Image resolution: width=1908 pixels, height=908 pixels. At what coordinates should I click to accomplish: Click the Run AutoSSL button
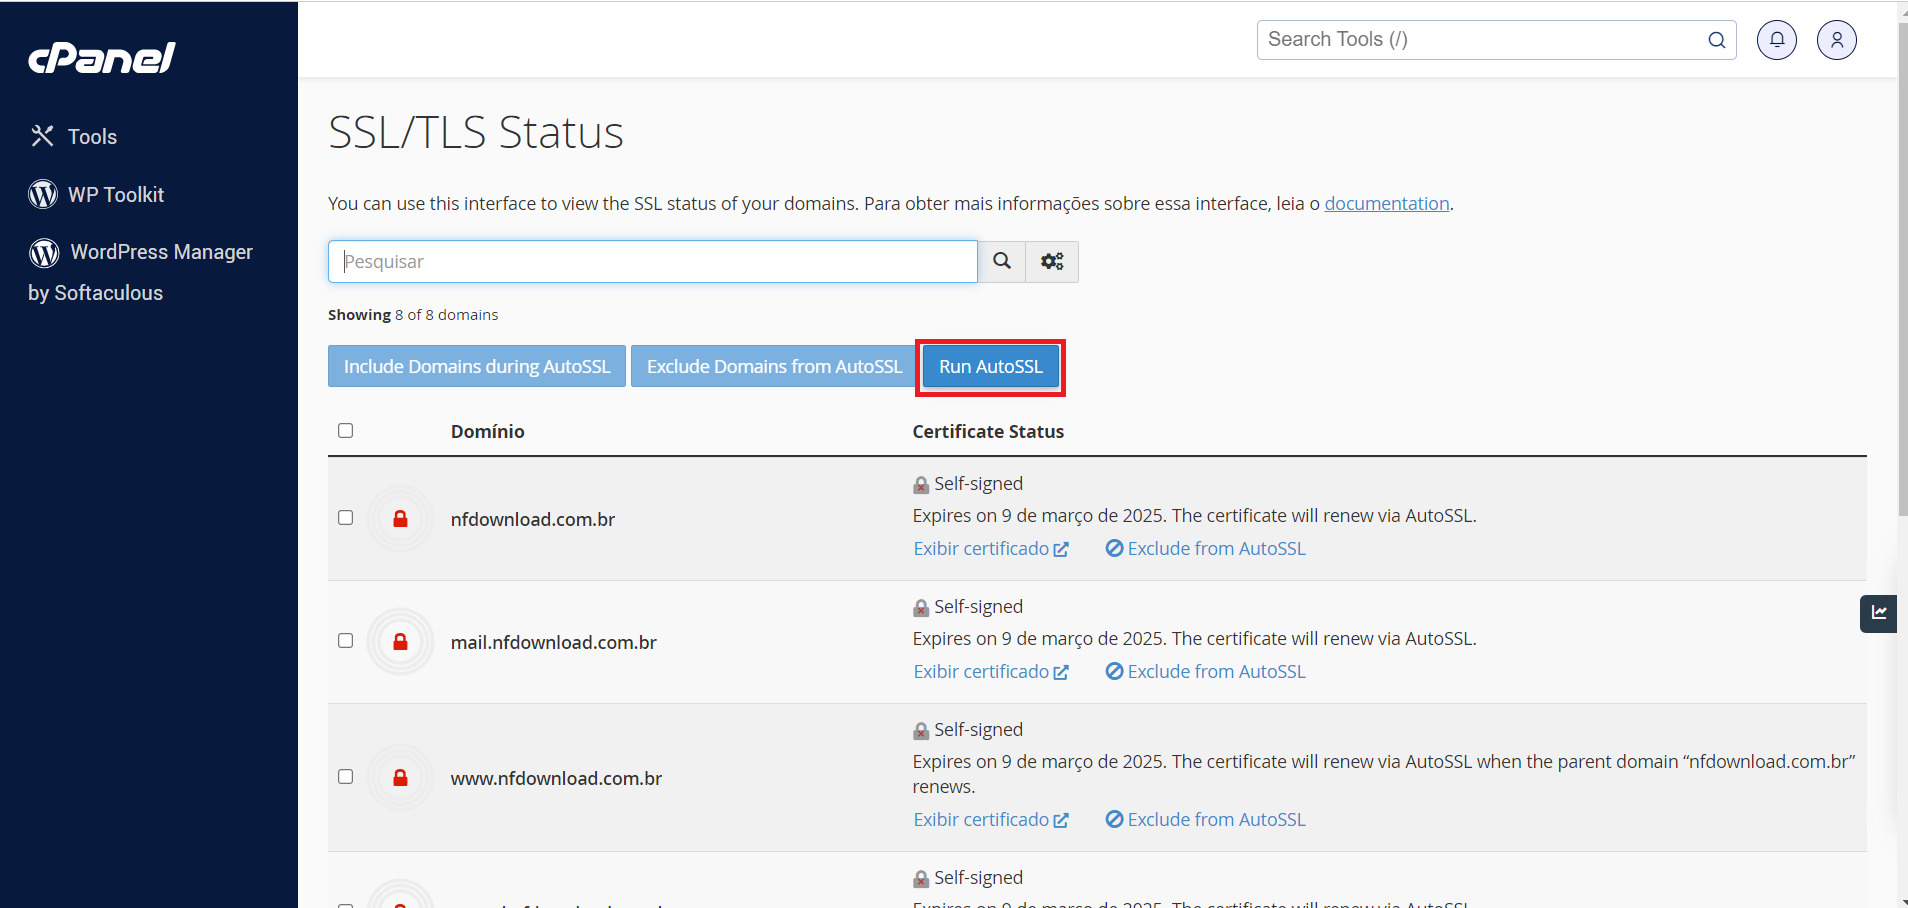pyautogui.click(x=991, y=366)
